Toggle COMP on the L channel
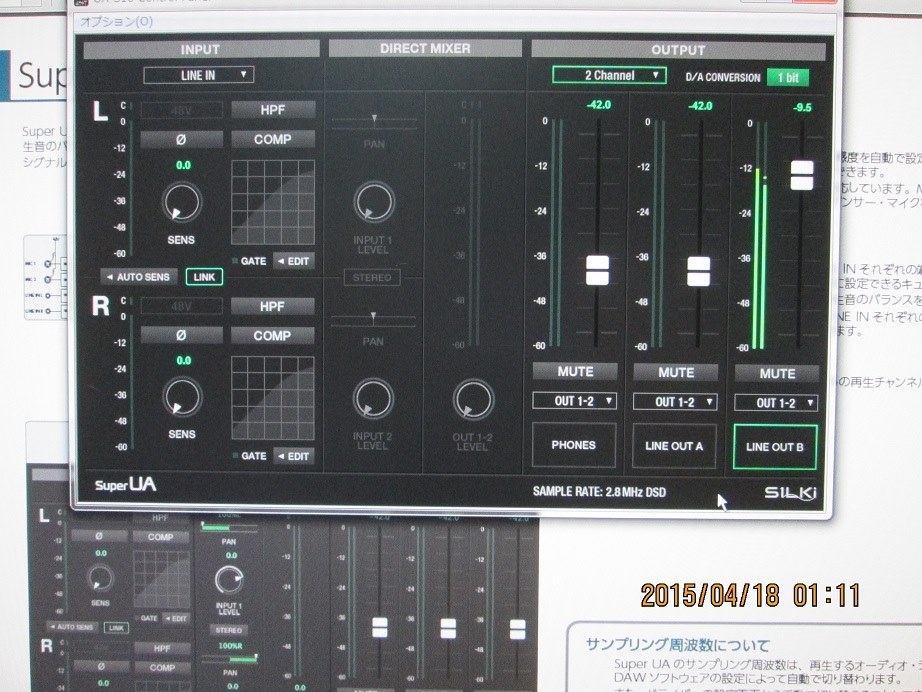Image resolution: width=922 pixels, height=692 pixels. pos(273,139)
